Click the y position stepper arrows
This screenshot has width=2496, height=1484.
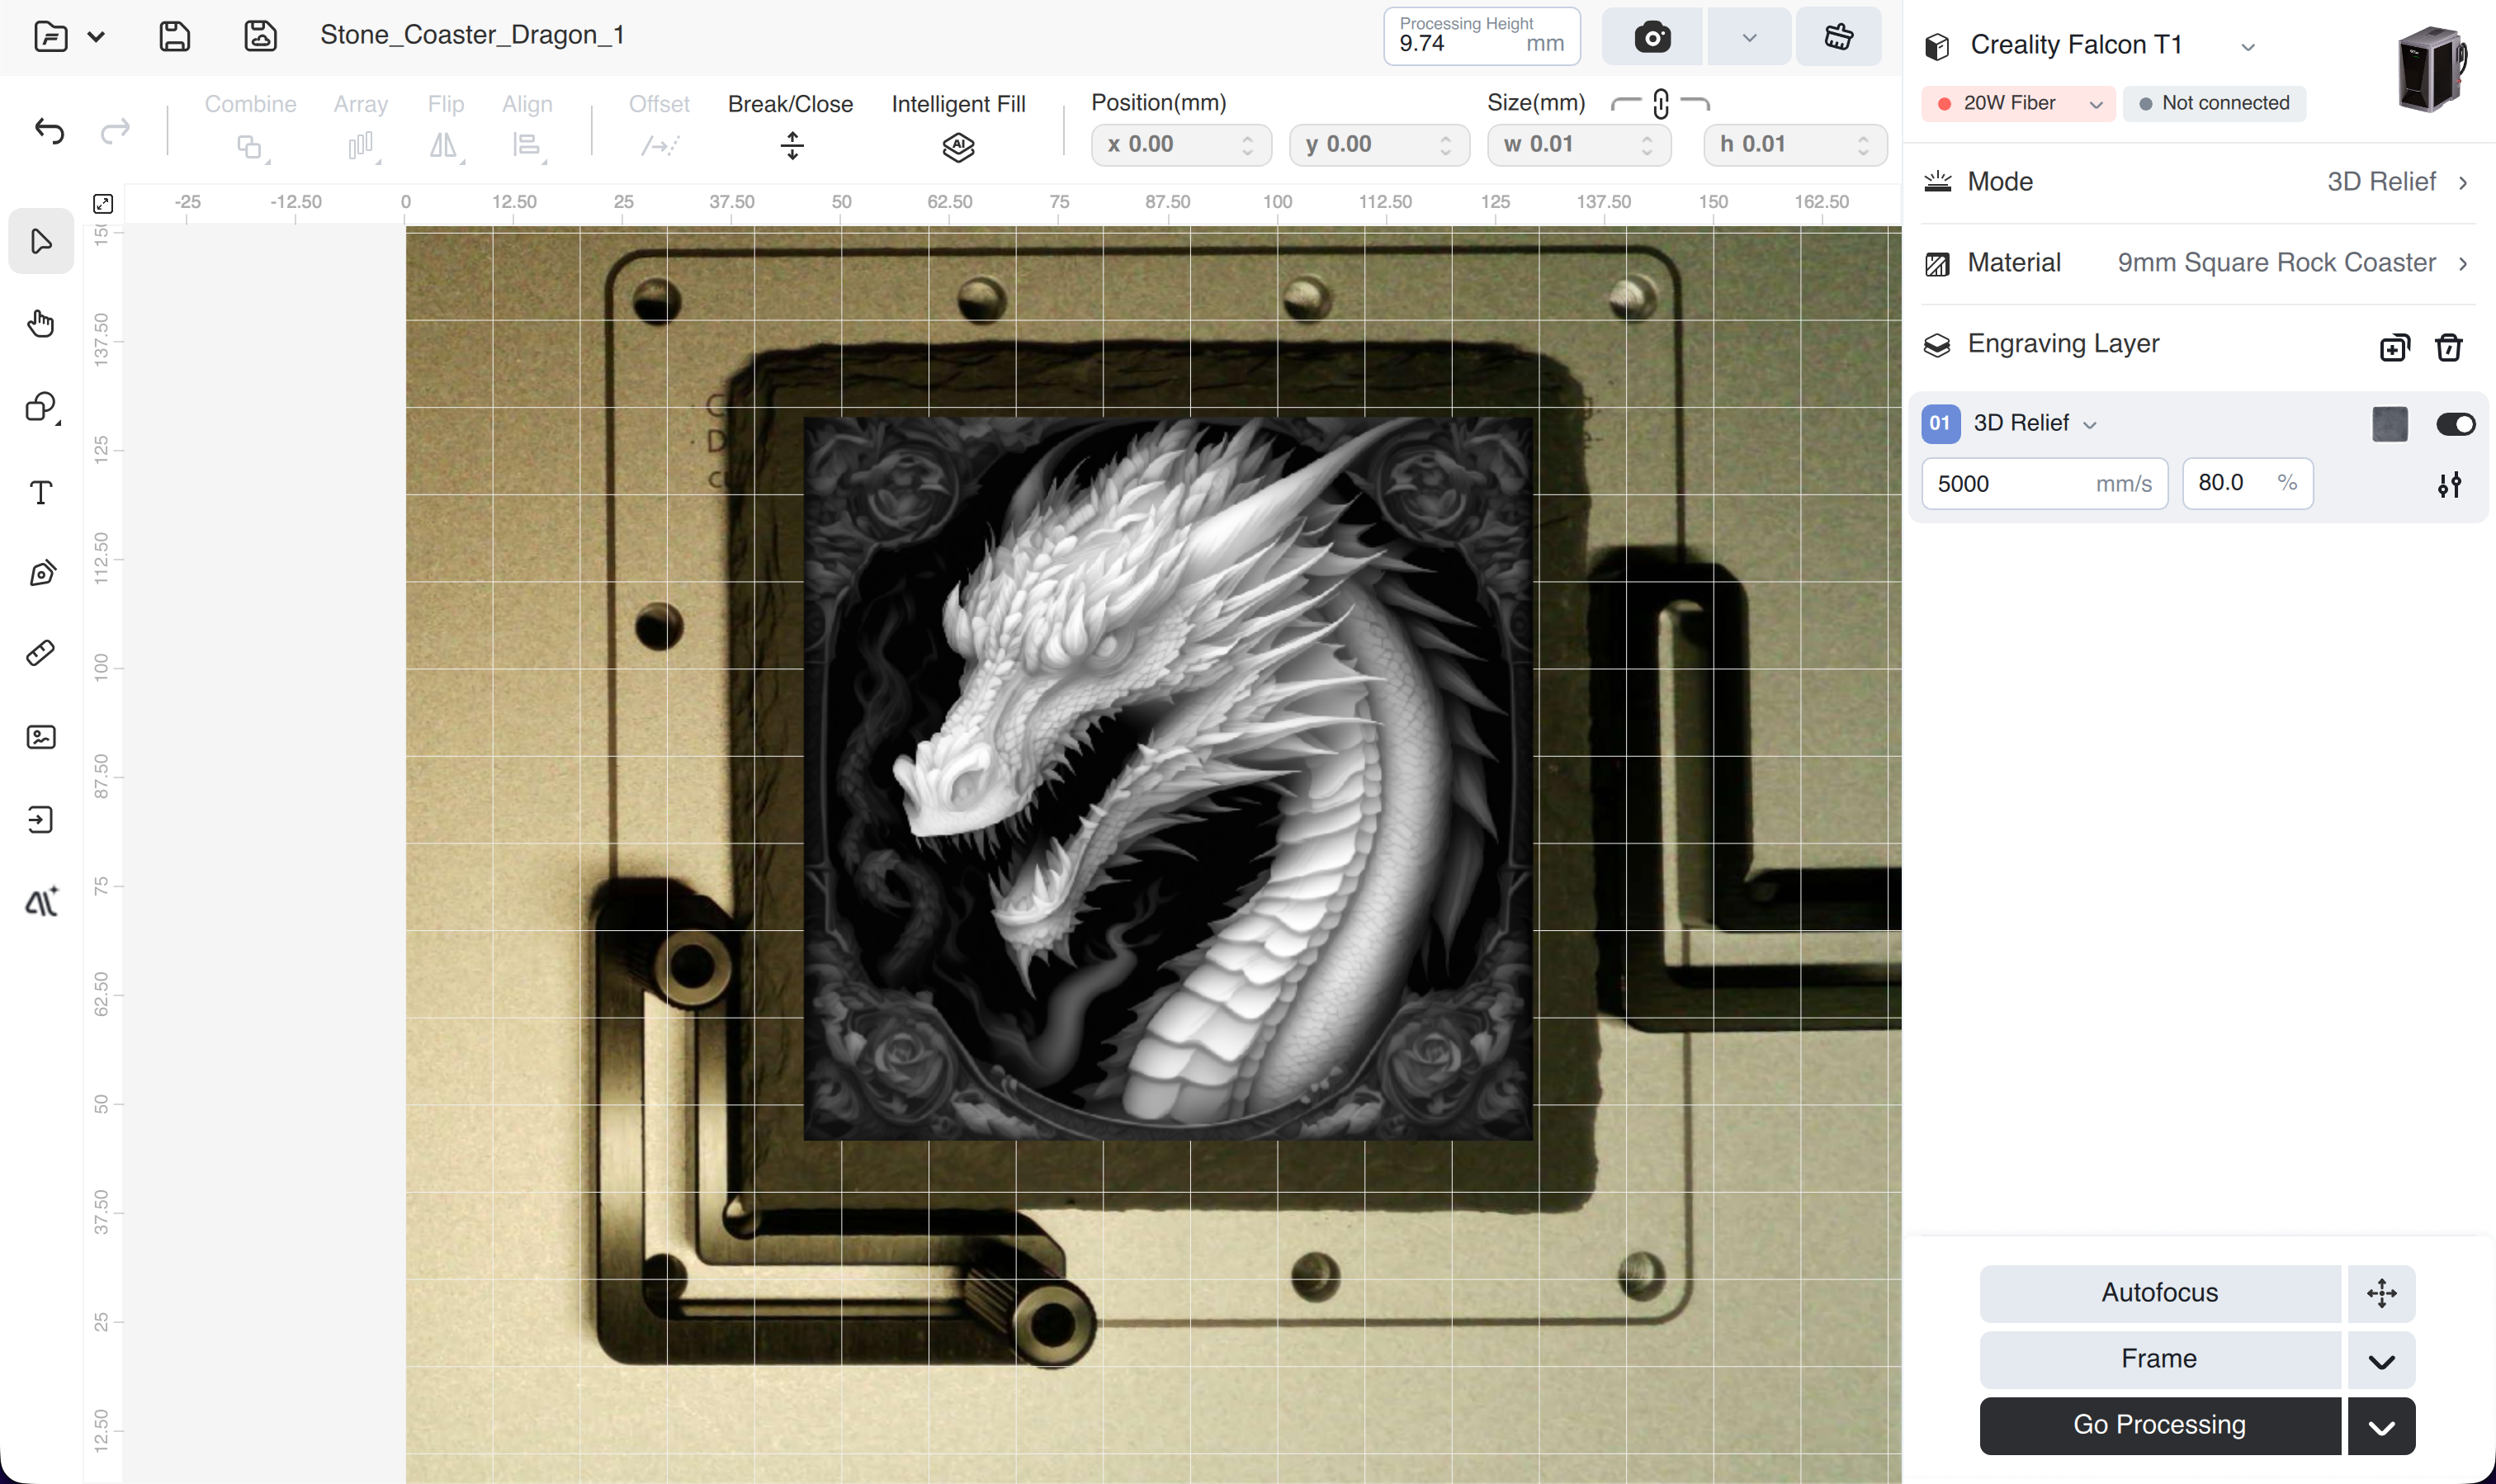pyautogui.click(x=1446, y=146)
